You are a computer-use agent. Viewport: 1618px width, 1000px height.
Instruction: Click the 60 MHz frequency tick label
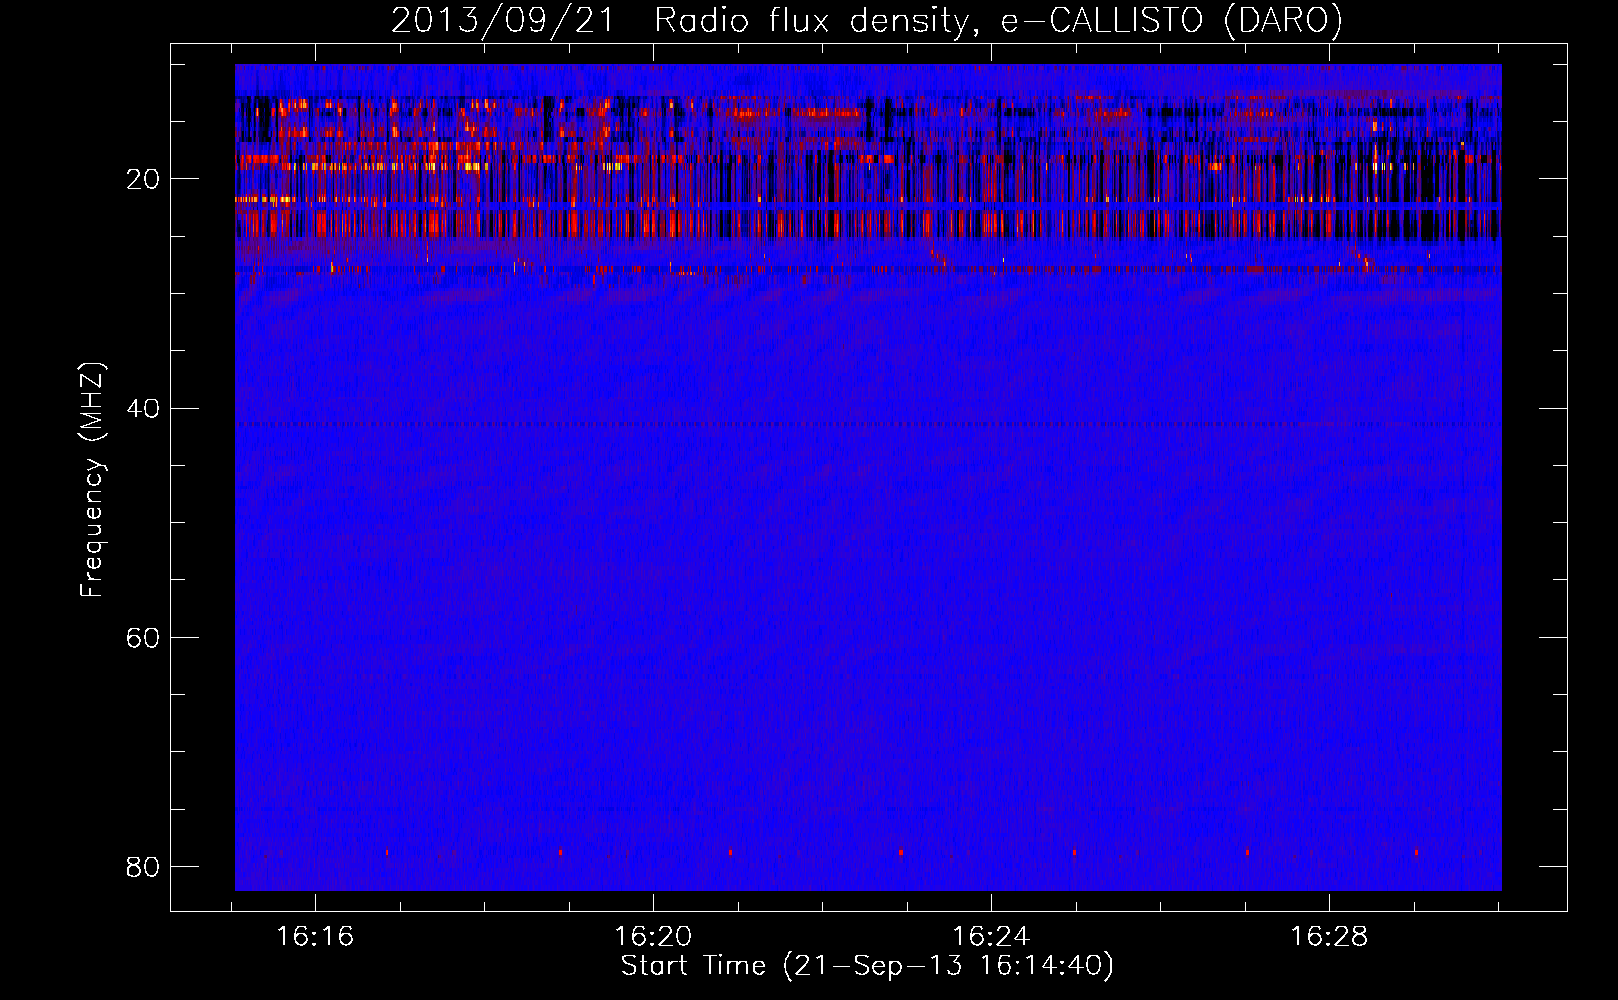143,638
